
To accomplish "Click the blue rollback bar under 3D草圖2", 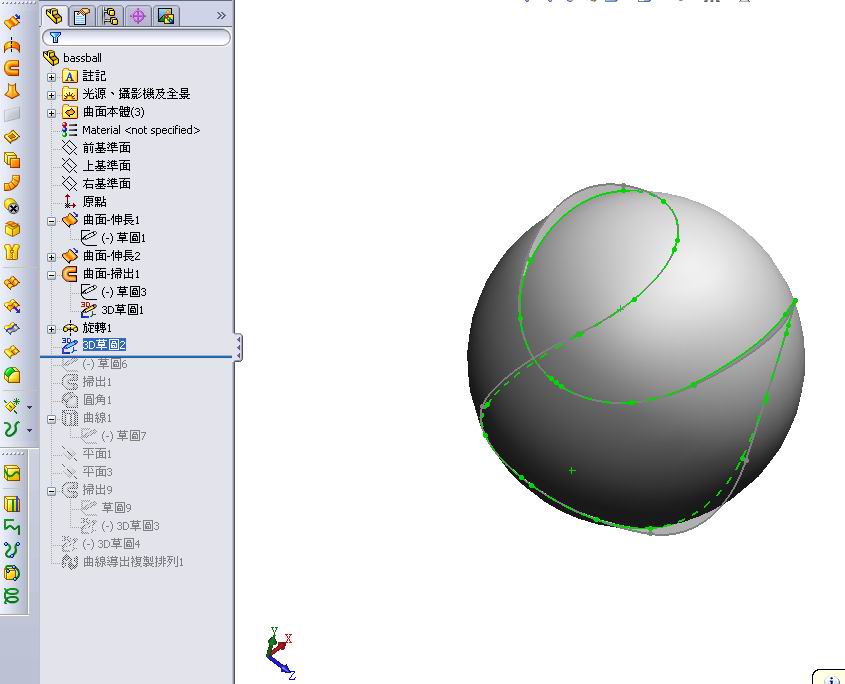I will (136, 356).
